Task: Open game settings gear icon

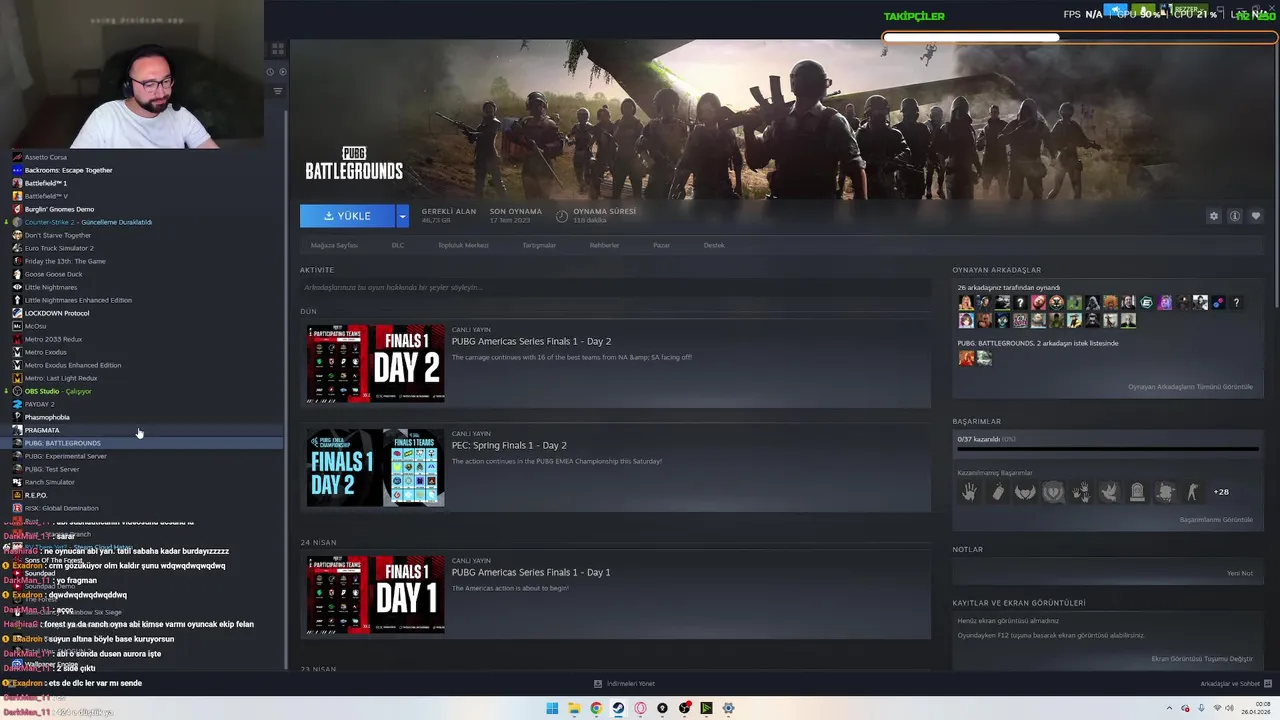Action: click(1214, 216)
